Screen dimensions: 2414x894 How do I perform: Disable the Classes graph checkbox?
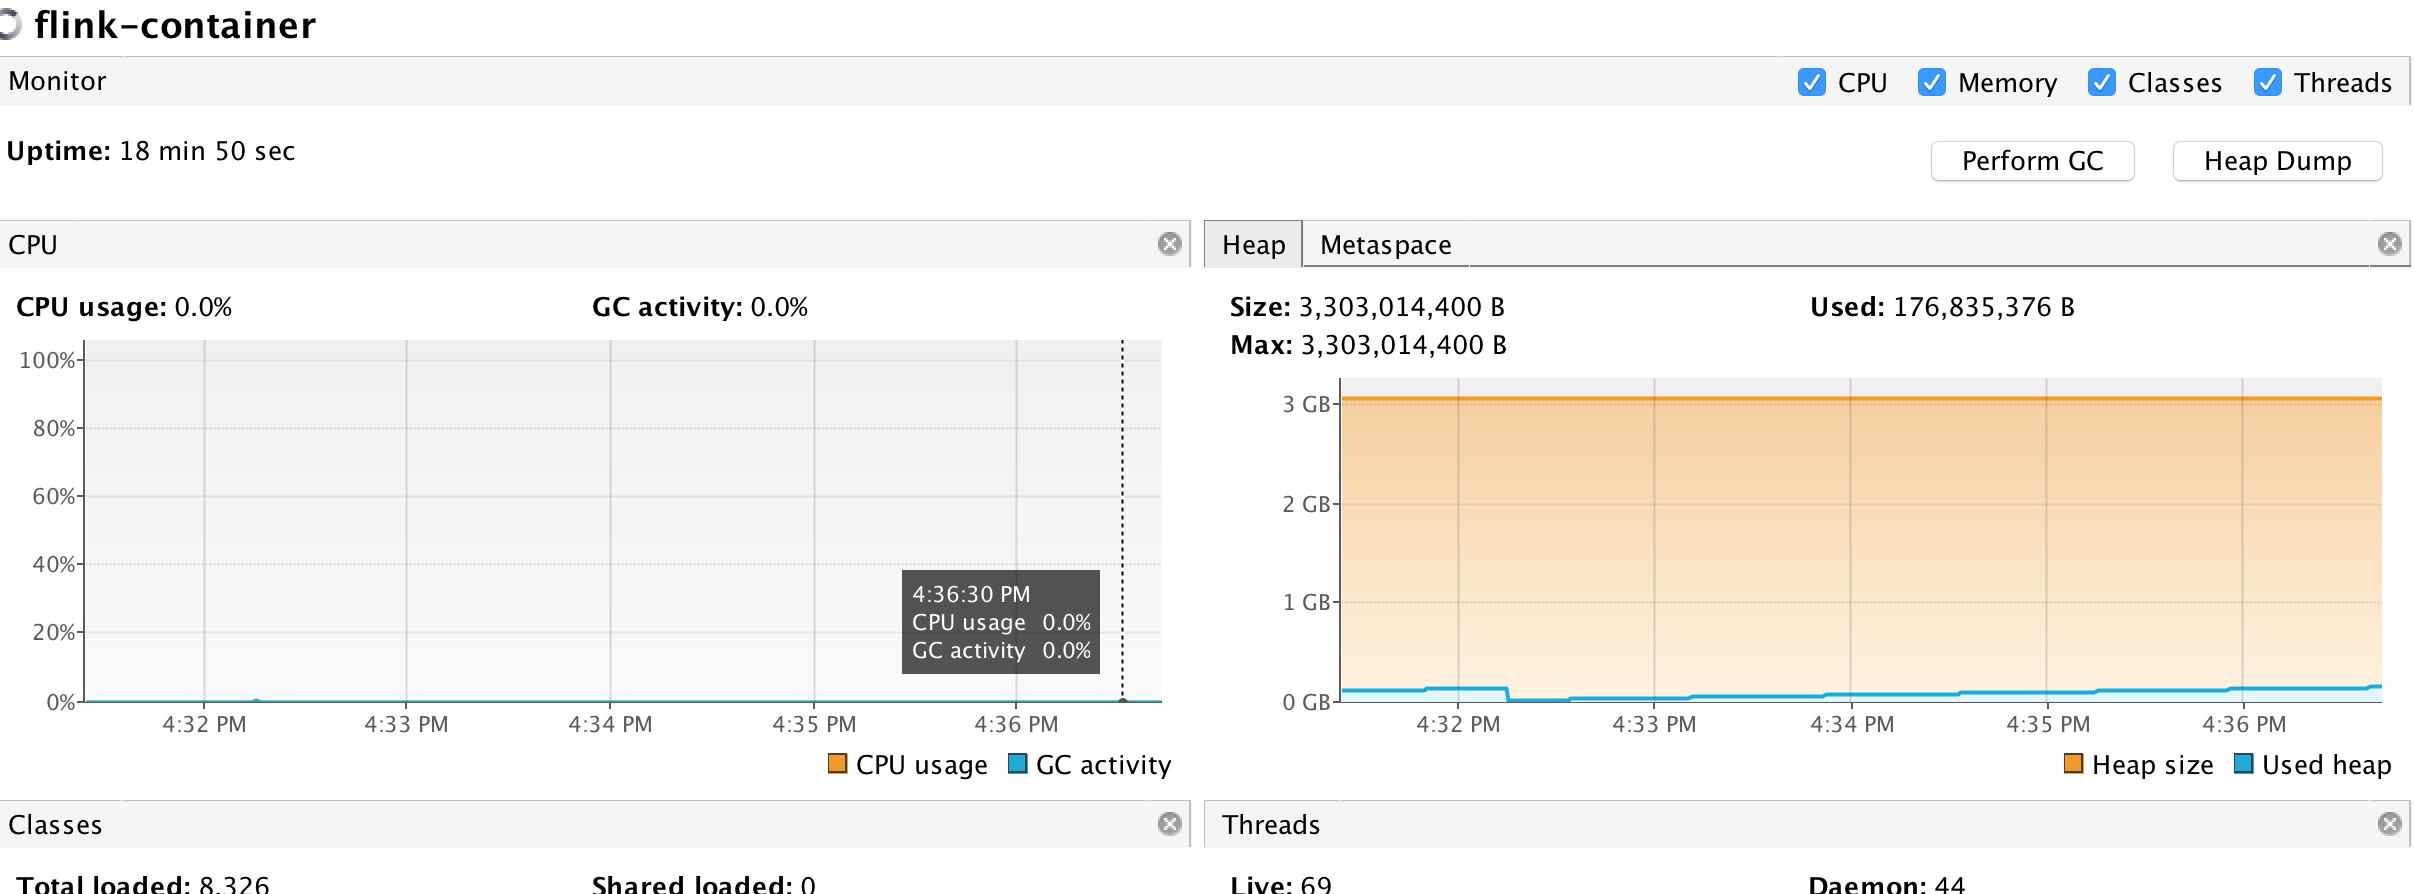coord(2101,82)
